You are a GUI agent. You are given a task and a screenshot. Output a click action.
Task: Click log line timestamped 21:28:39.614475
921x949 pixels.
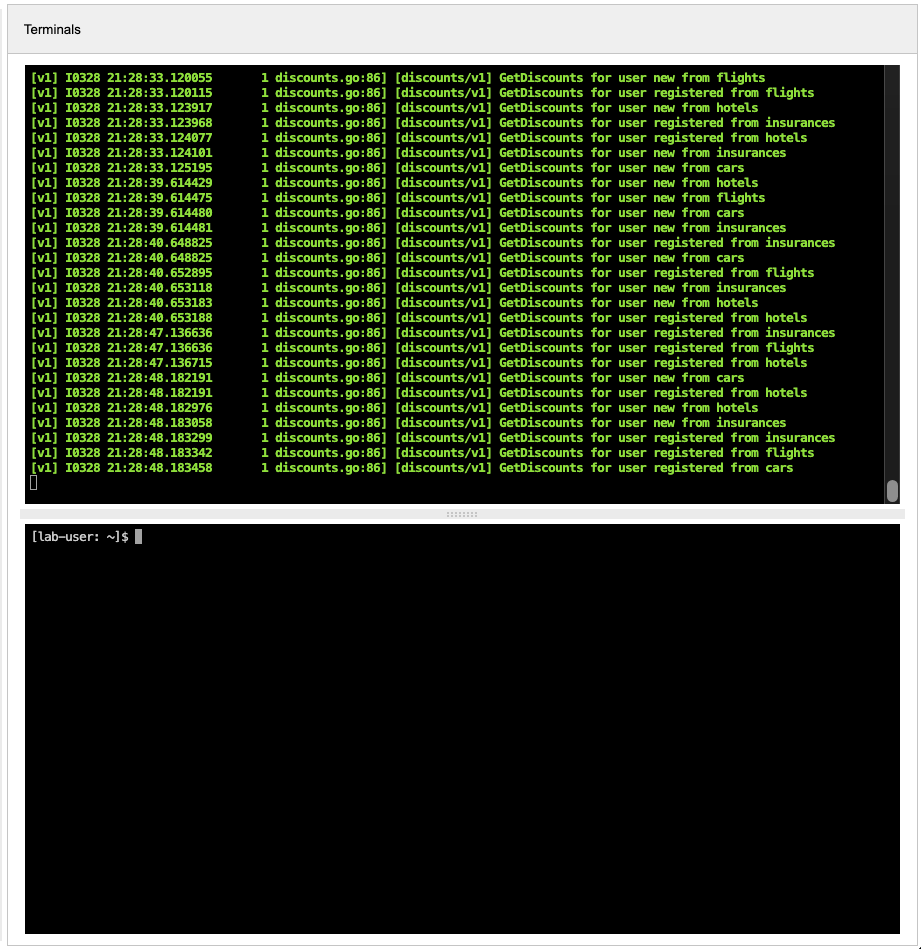pos(398,198)
